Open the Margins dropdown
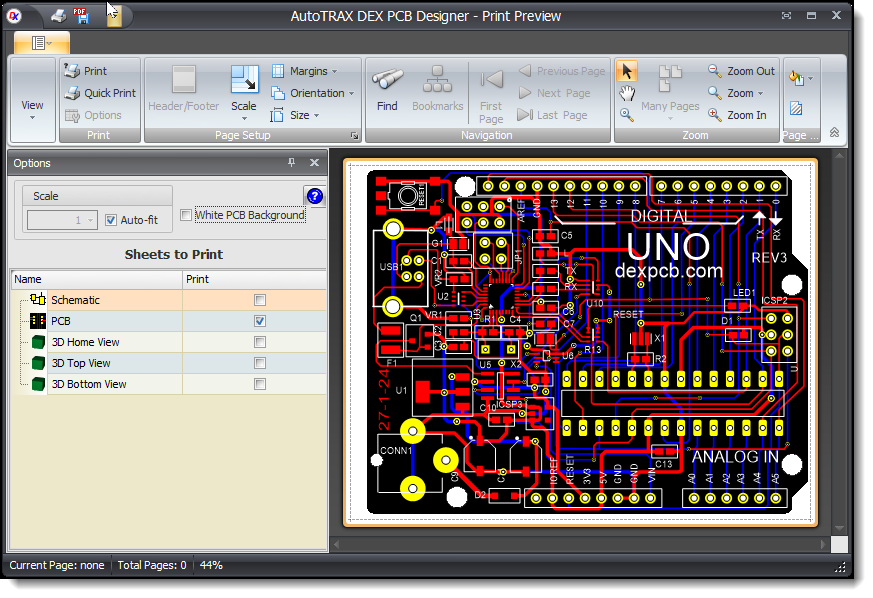Screen dimensions: 873x598 coord(305,71)
